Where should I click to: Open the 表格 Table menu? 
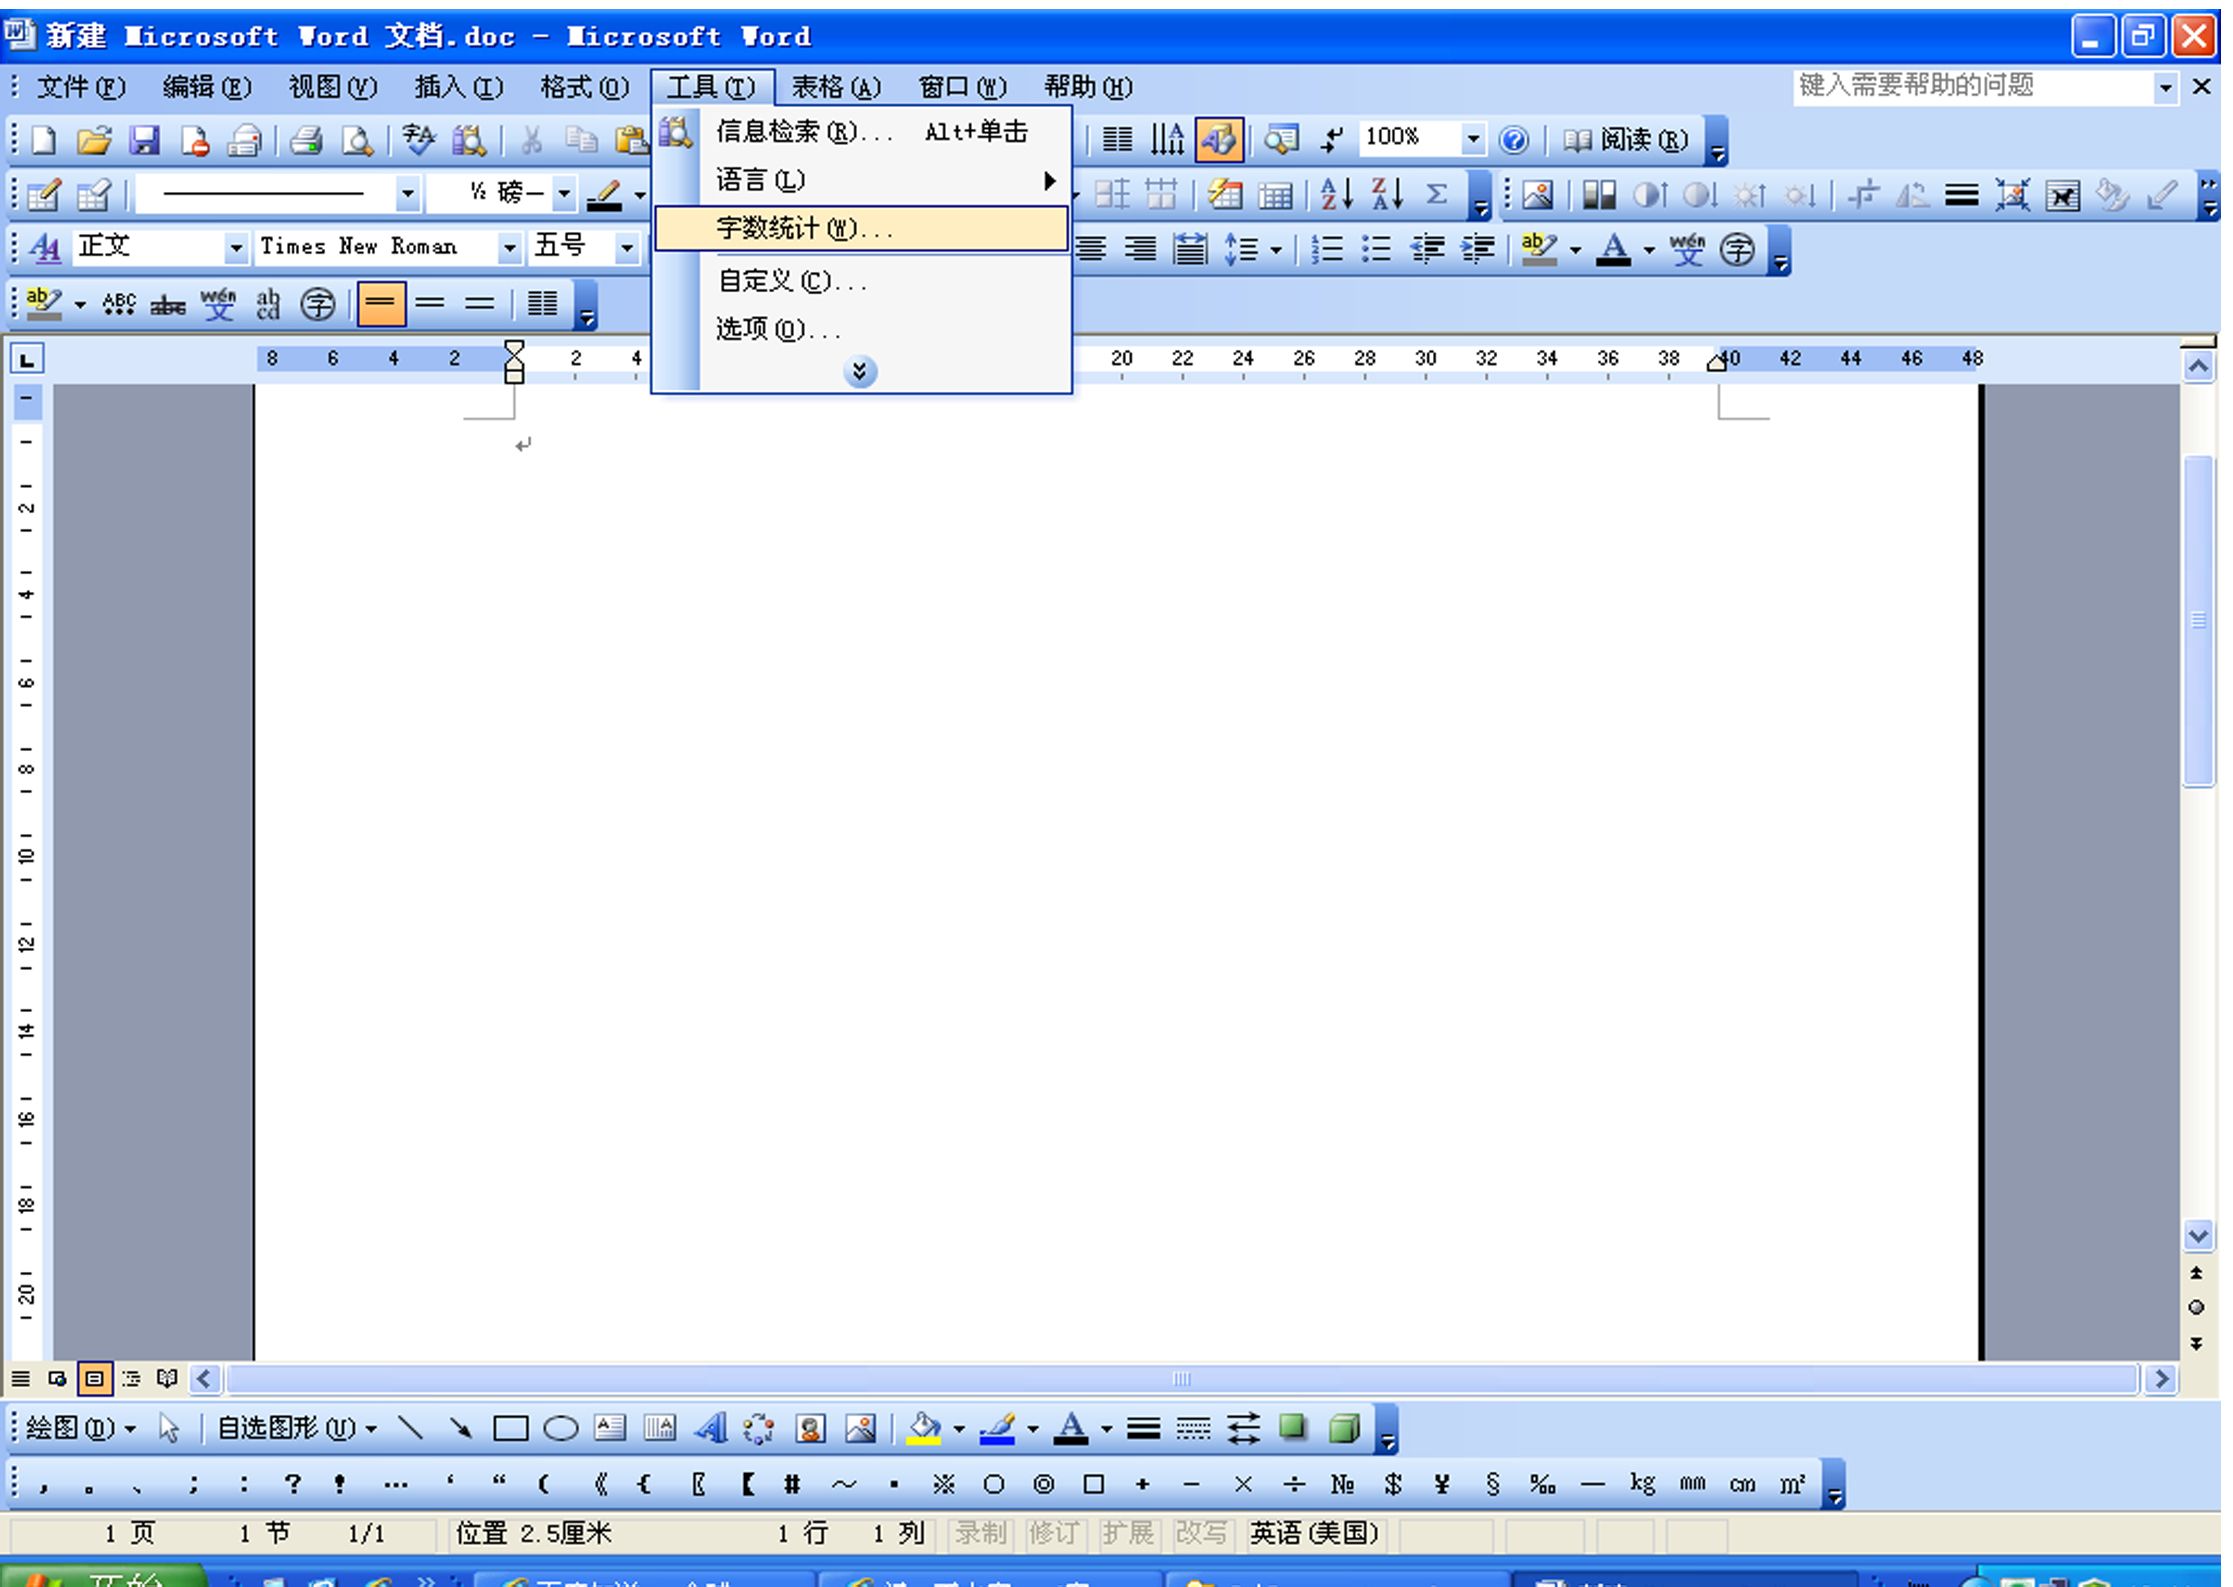point(836,87)
